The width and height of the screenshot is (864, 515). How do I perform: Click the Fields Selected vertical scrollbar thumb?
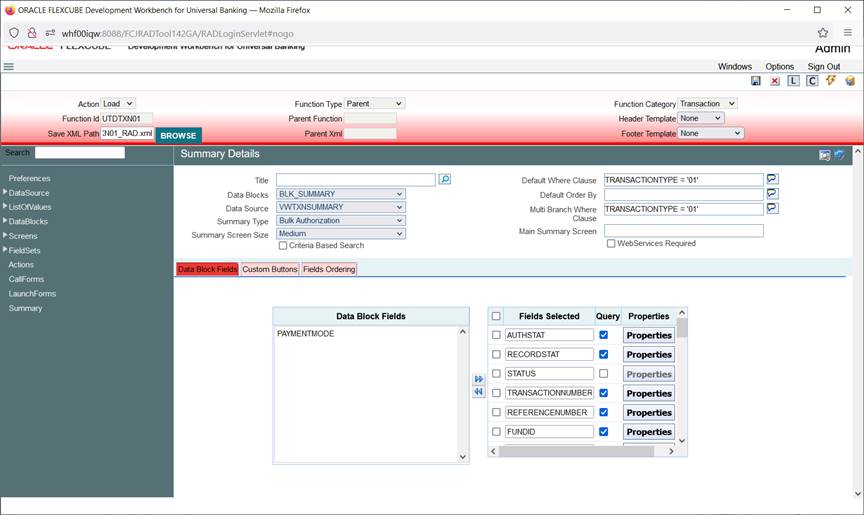[x=682, y=328]
